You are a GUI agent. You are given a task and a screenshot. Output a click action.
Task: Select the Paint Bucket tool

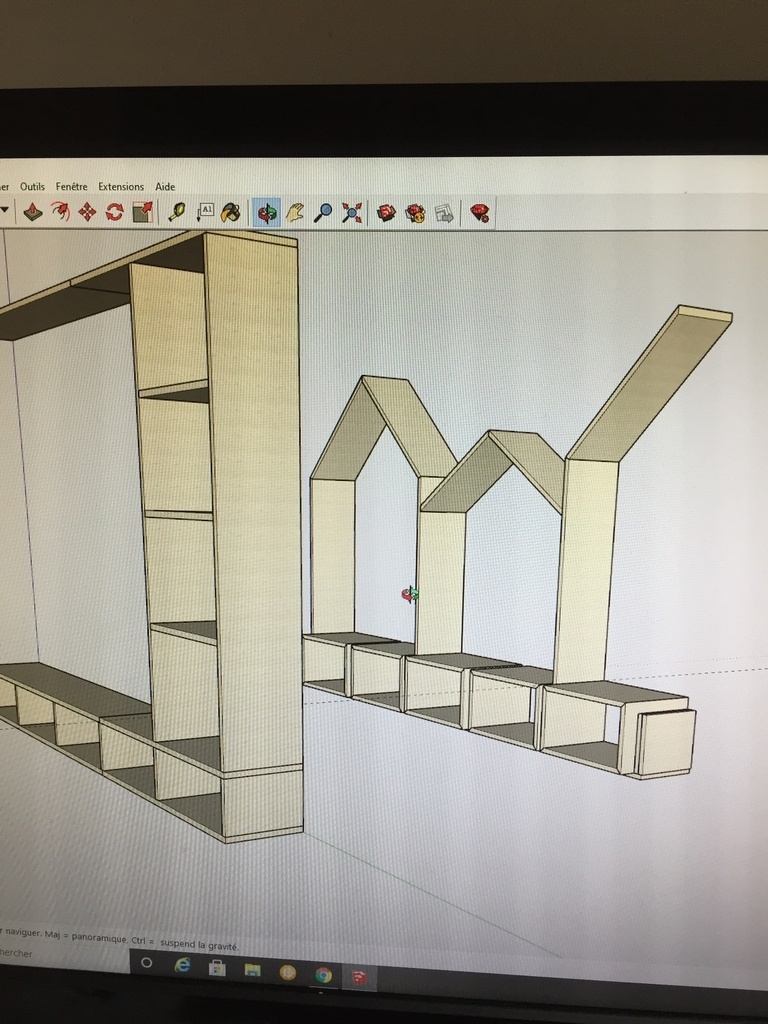231,212
